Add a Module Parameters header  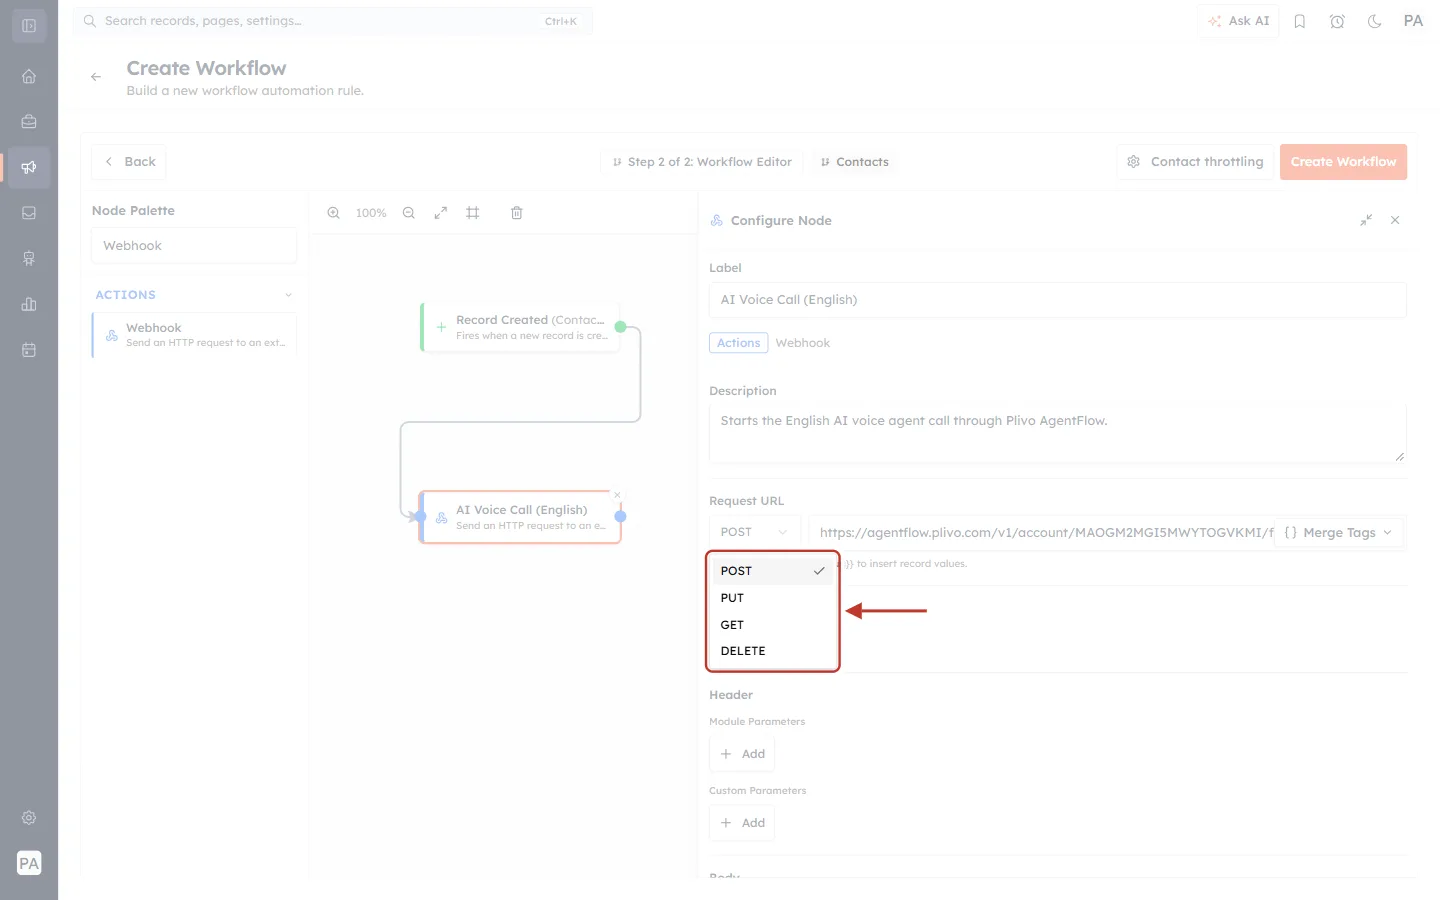click(743, 754)
